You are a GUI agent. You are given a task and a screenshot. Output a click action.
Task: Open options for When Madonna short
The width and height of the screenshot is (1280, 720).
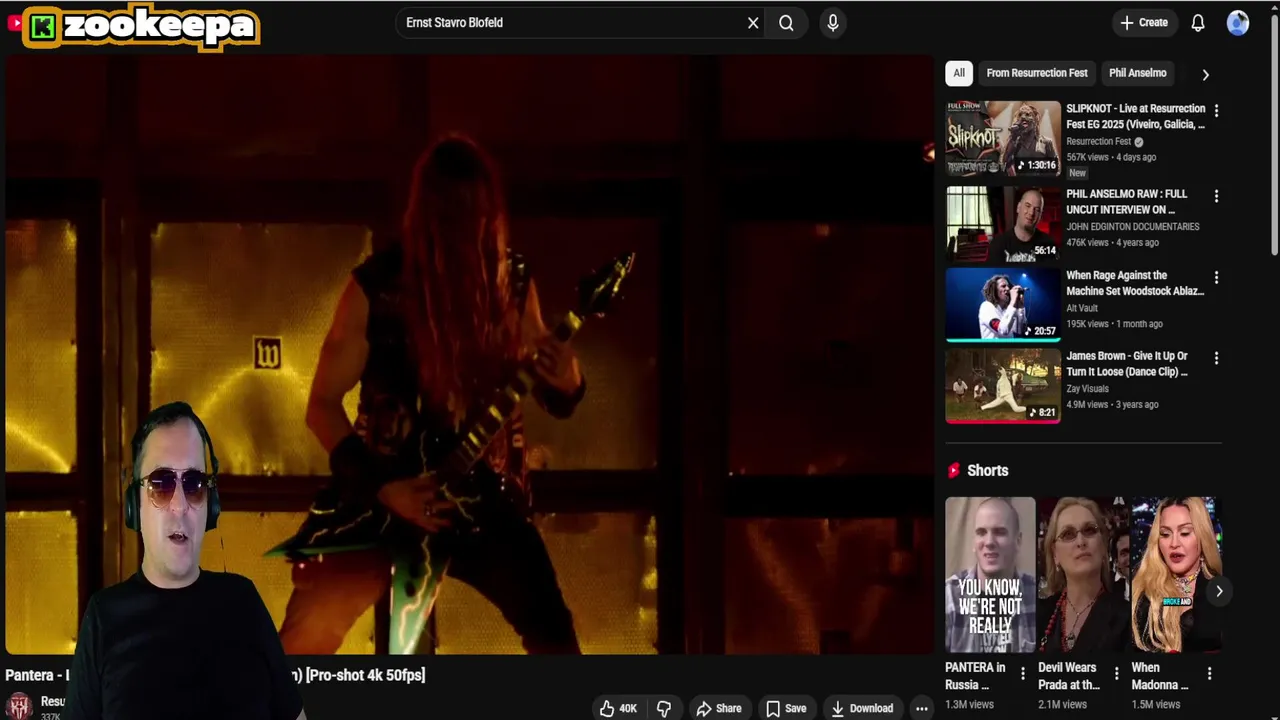click(1209, 674)
